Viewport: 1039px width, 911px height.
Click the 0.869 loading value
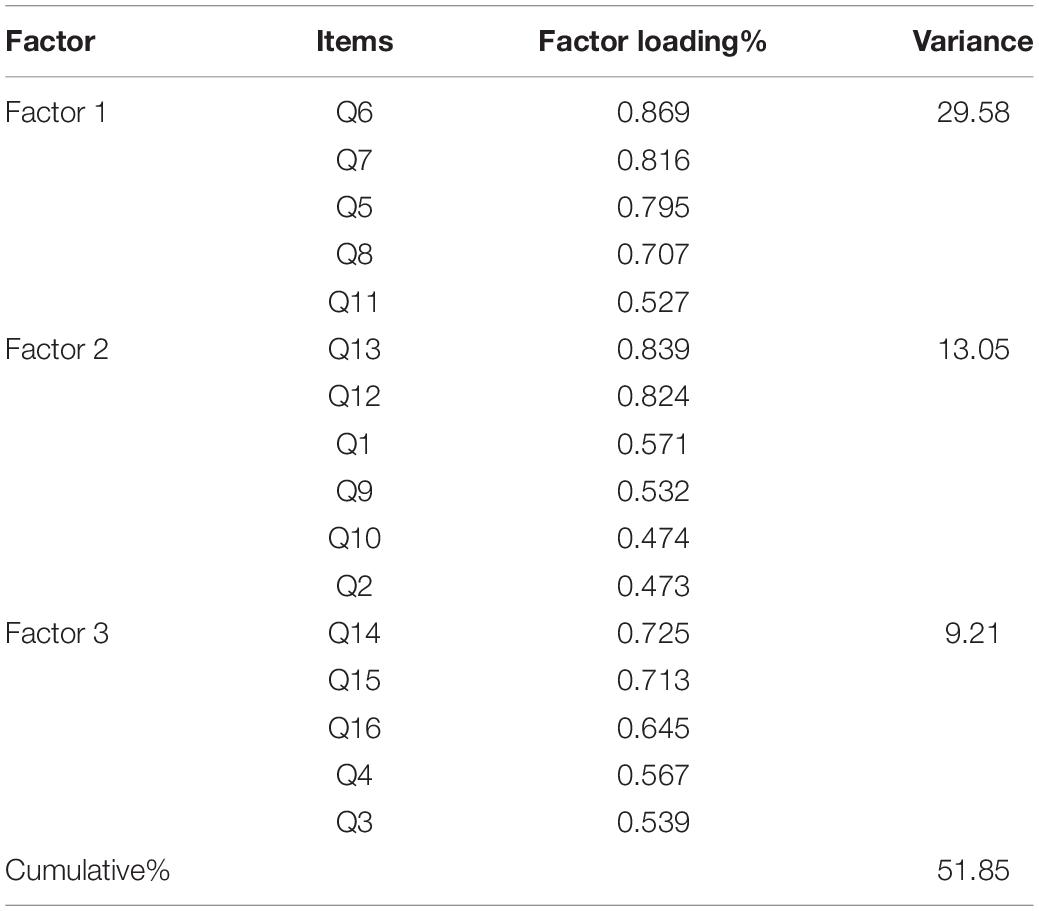point(653,113)
